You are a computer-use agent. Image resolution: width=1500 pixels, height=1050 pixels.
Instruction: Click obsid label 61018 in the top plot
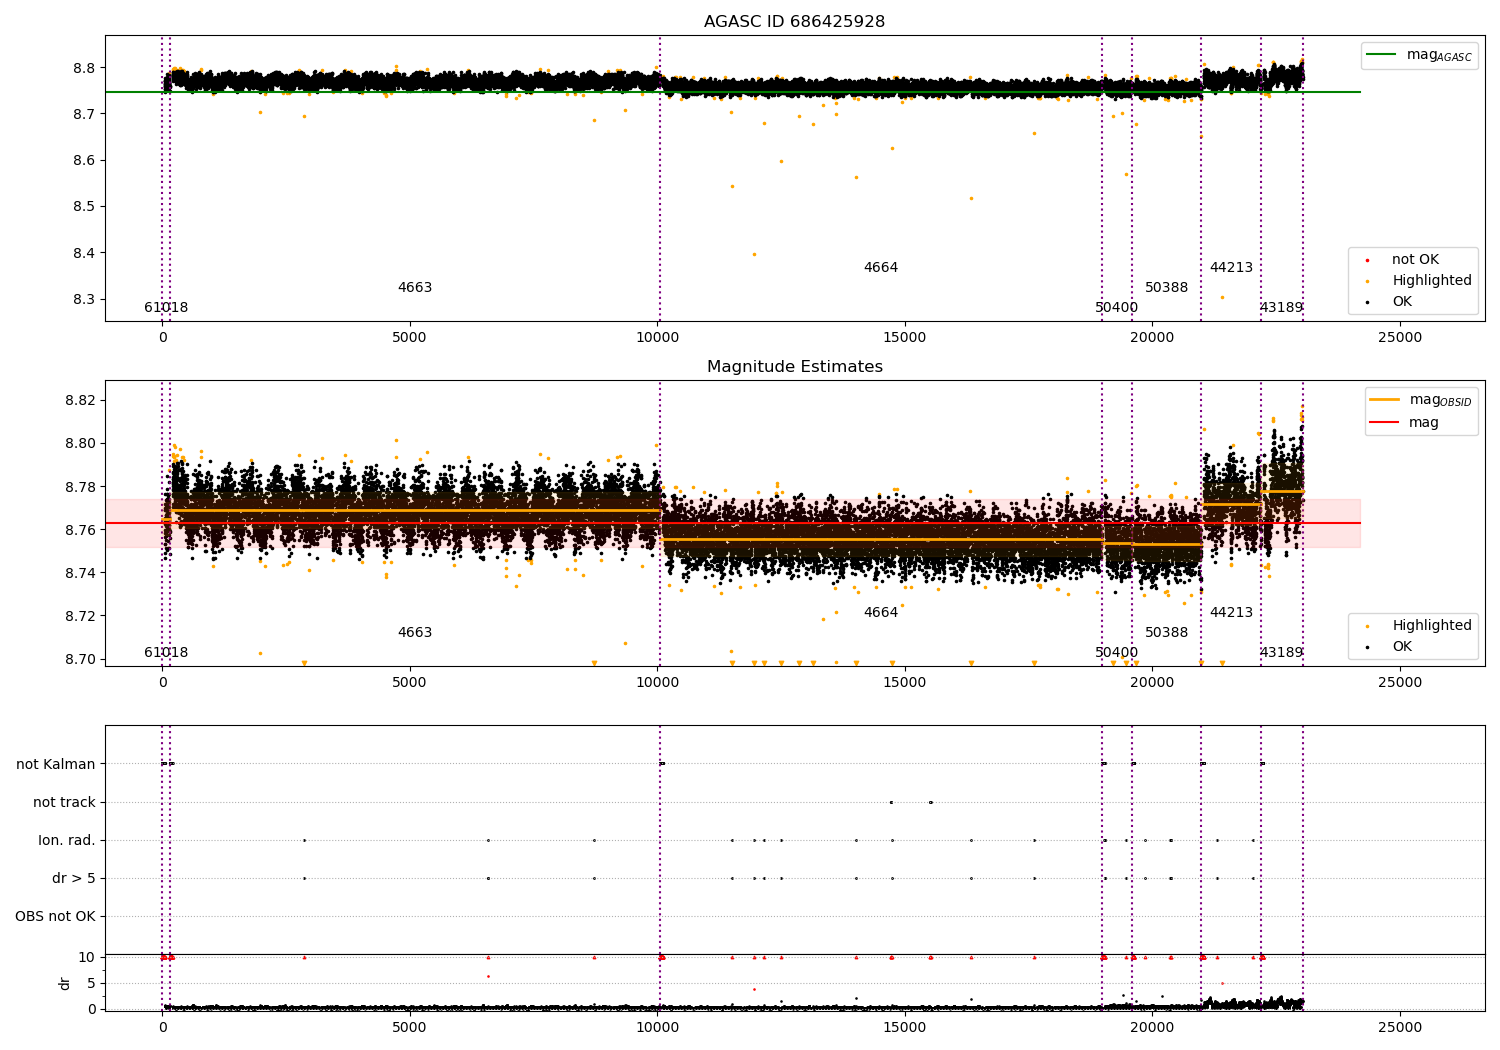click(x=166, y=308)
